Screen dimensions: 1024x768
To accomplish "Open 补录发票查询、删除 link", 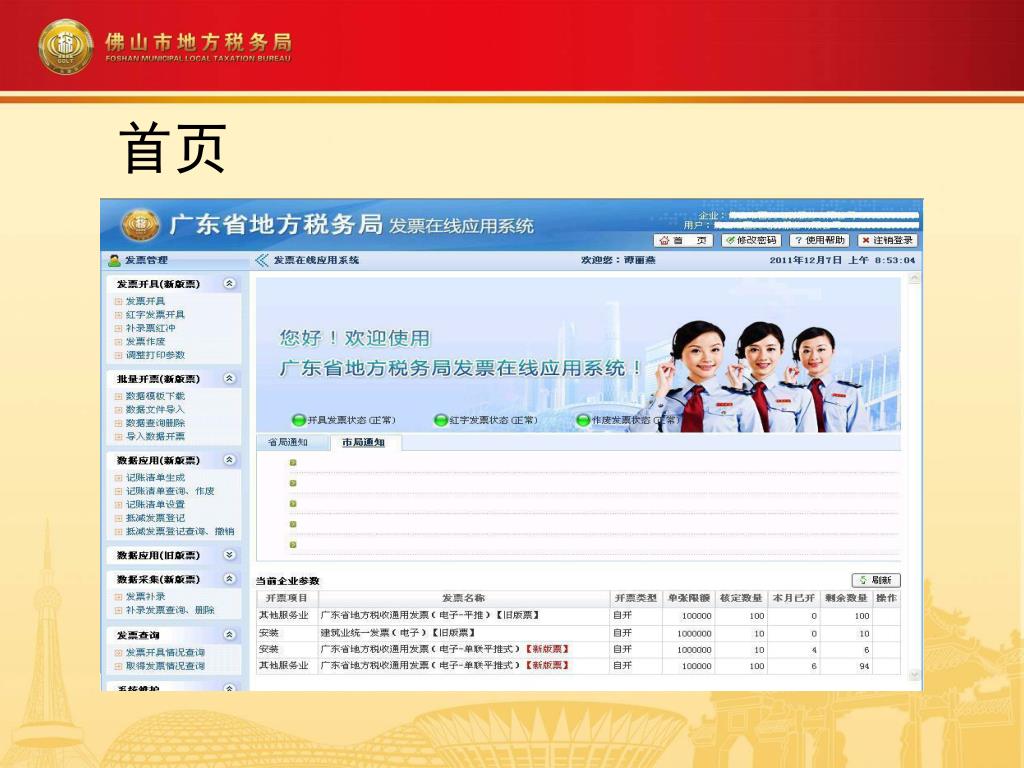I will 170,610.
